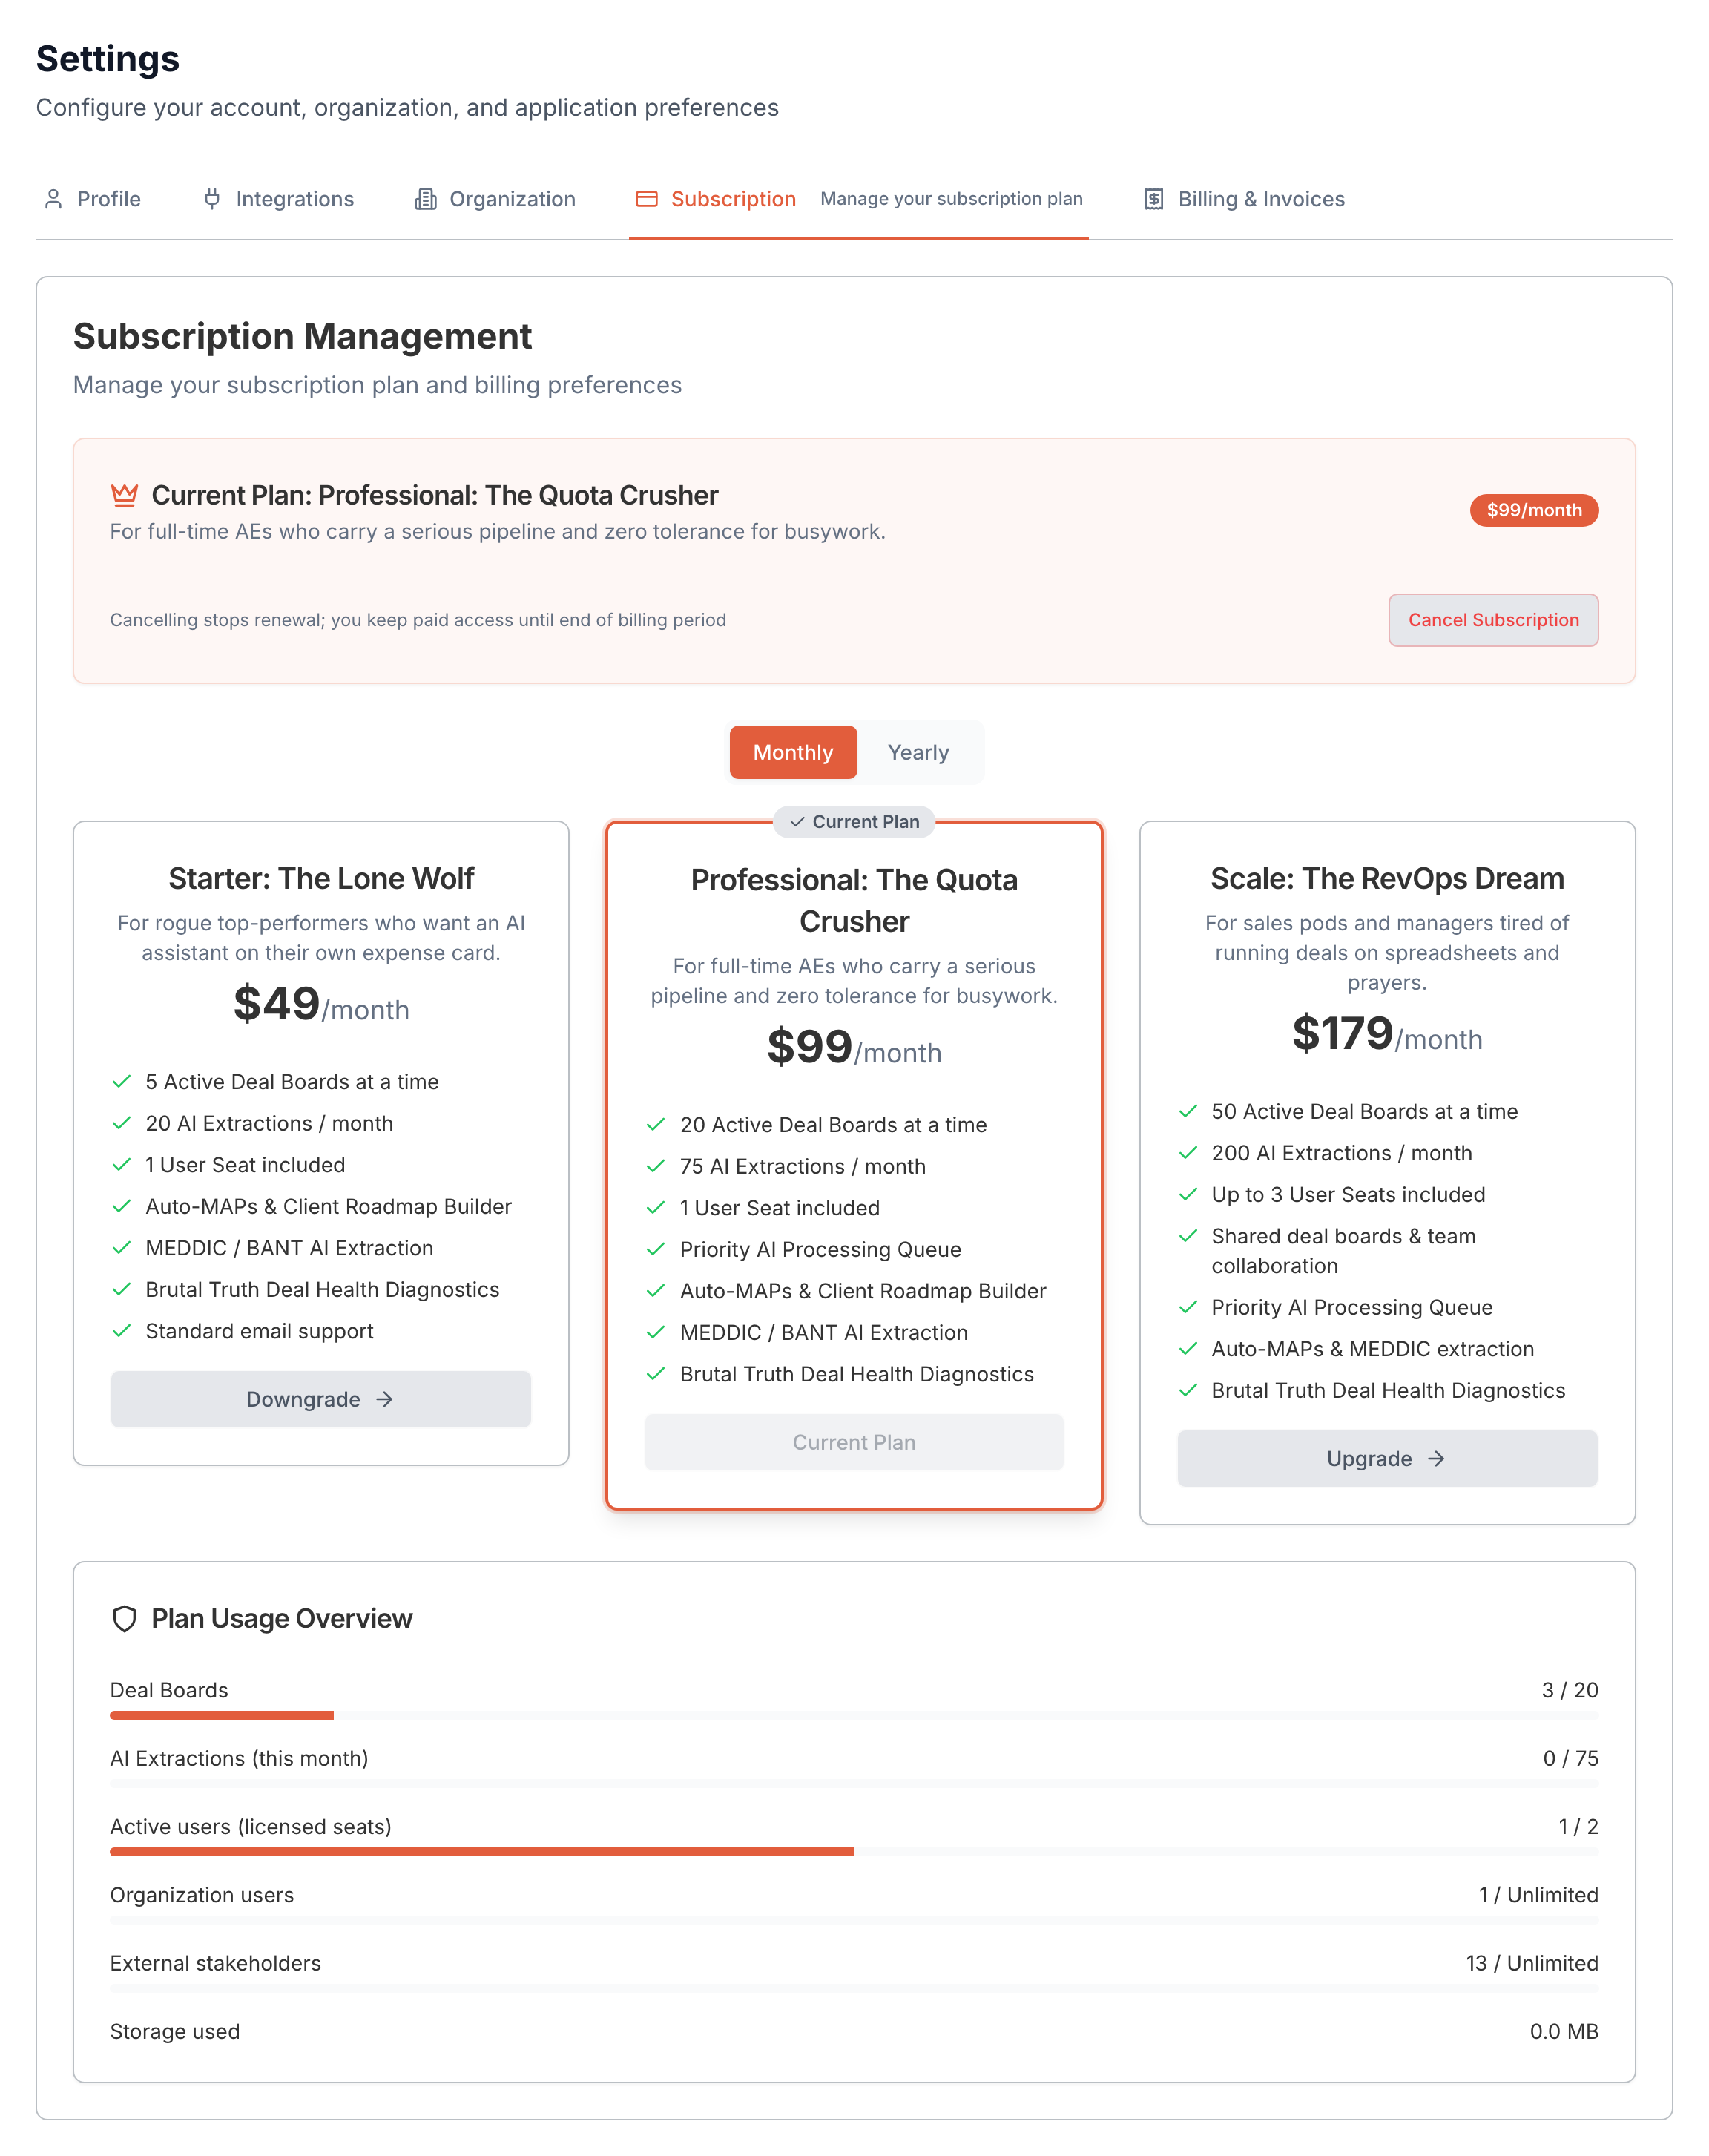Click the Deal Boards usage progress bar
This screenshot has height=2156, width=1709.
pyautogui.click(x=854, y=1715)
